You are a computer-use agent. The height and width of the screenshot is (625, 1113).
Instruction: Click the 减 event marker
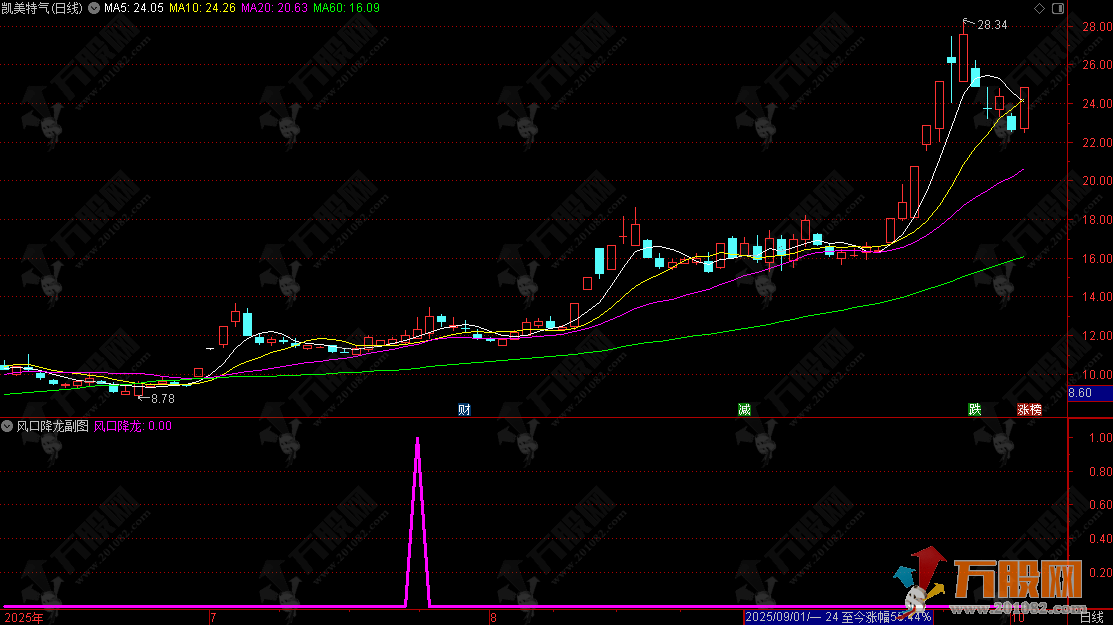click(744, 409)
